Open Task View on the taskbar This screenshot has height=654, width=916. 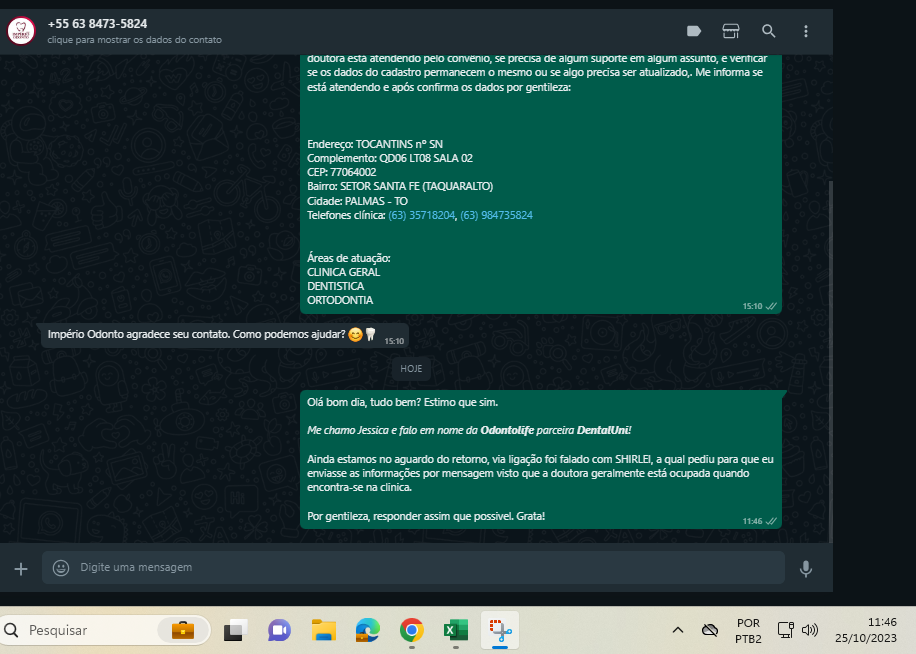[236, 631]
